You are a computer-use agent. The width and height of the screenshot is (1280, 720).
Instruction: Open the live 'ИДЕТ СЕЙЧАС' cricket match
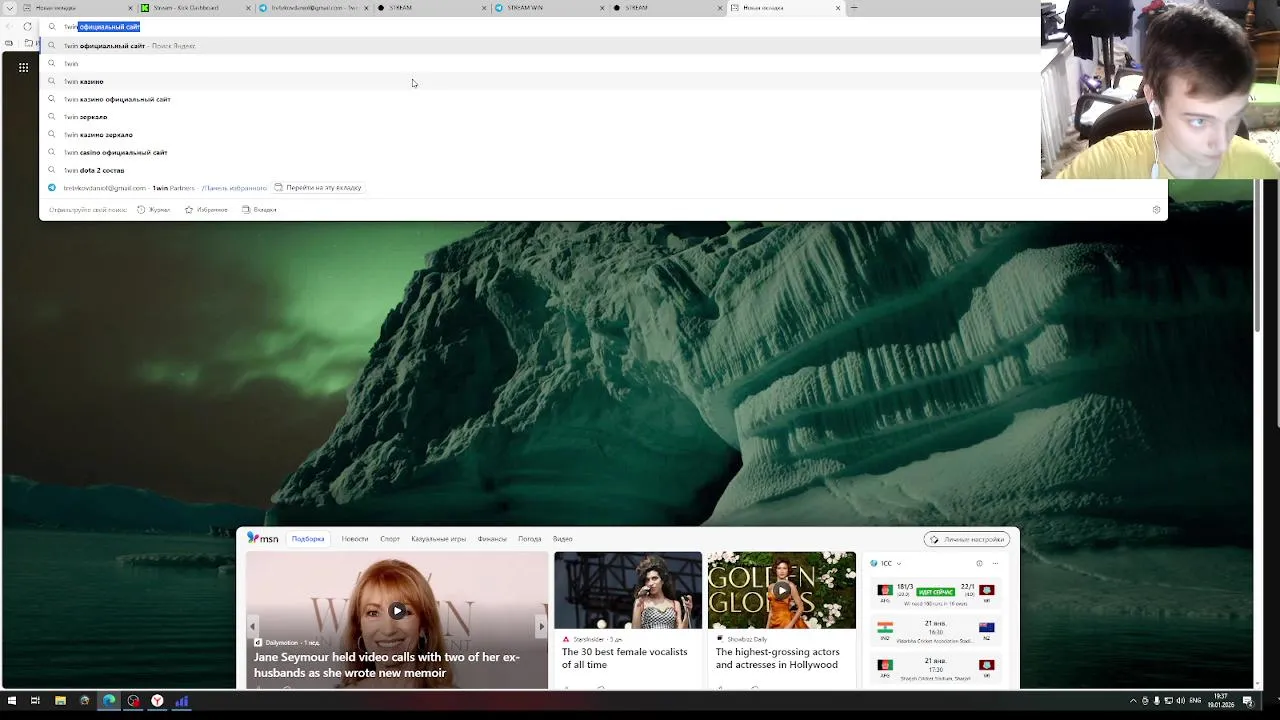click(936, 593)
